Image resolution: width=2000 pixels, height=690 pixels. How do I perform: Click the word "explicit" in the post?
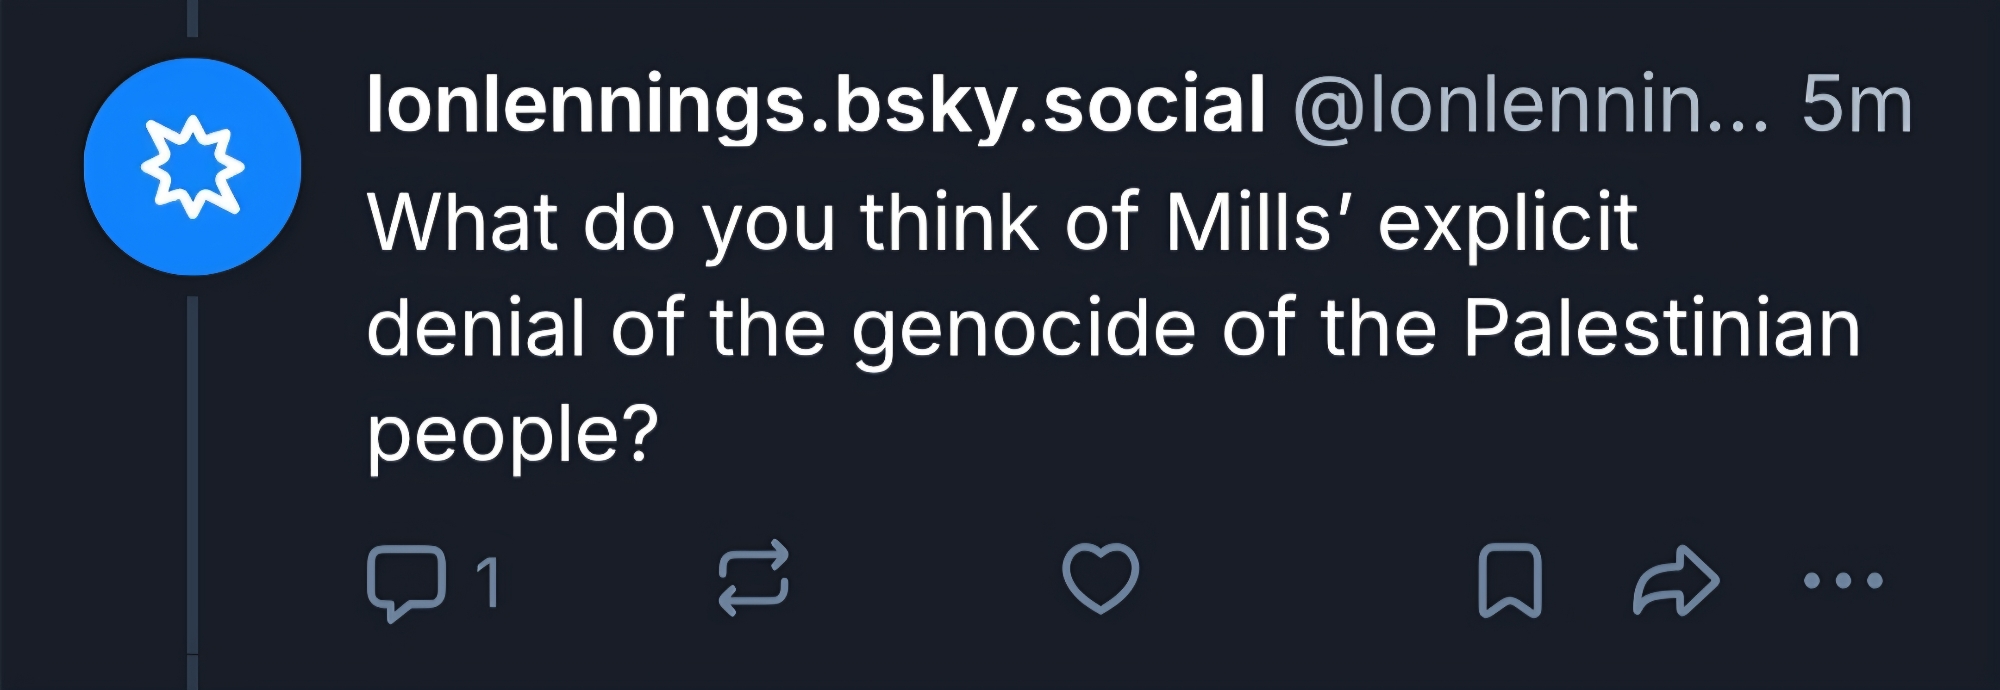tap(1507, 222)
